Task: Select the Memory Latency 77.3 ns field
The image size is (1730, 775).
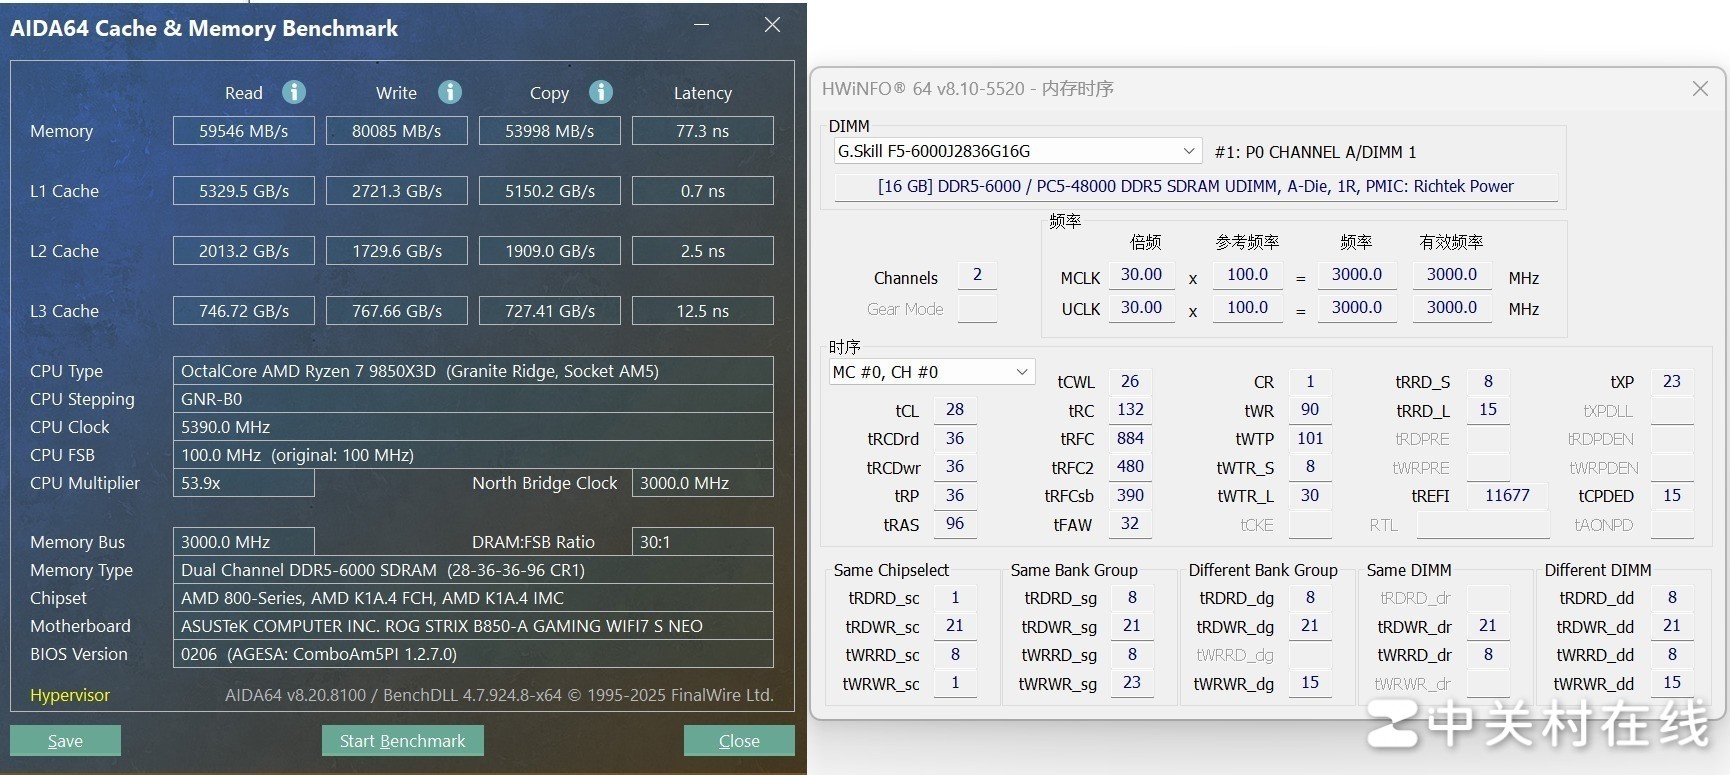Action: 702,131
